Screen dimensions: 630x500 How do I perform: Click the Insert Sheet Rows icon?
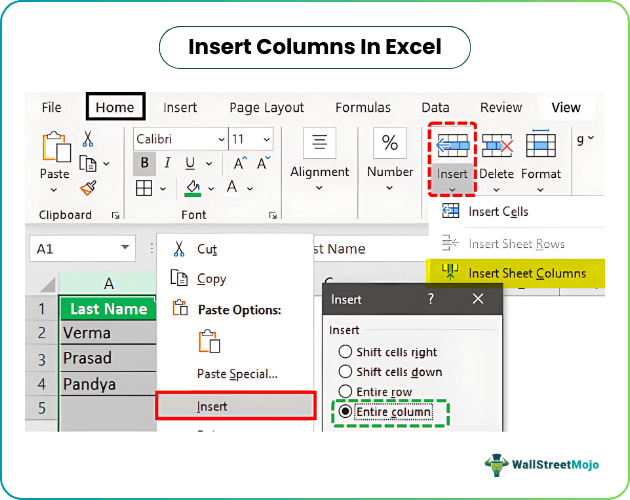(450, 243)
